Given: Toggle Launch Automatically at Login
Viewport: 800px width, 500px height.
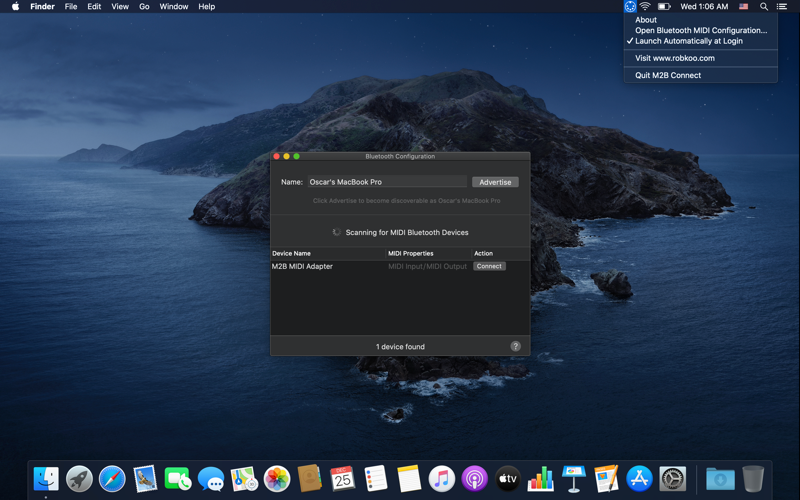Looking at the screenshot, I should [x=689, y=41].
